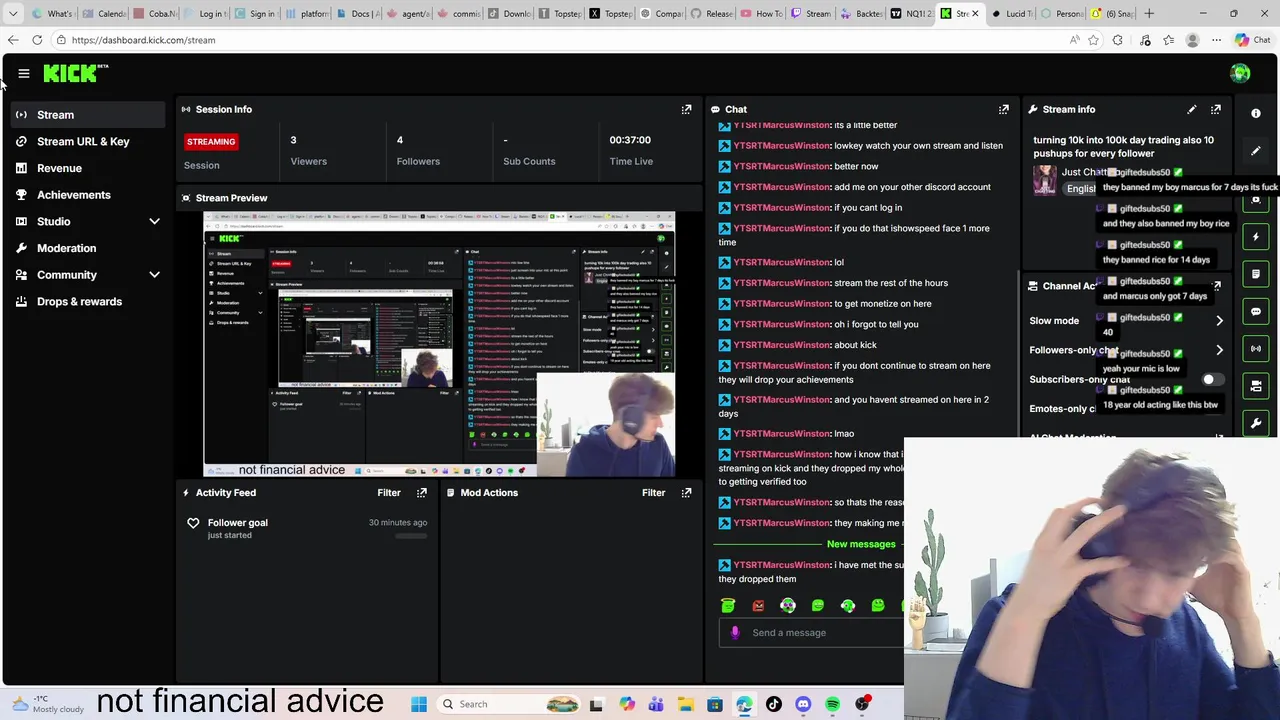Open Slow mode settings arrow

(x=1219, y=321)
